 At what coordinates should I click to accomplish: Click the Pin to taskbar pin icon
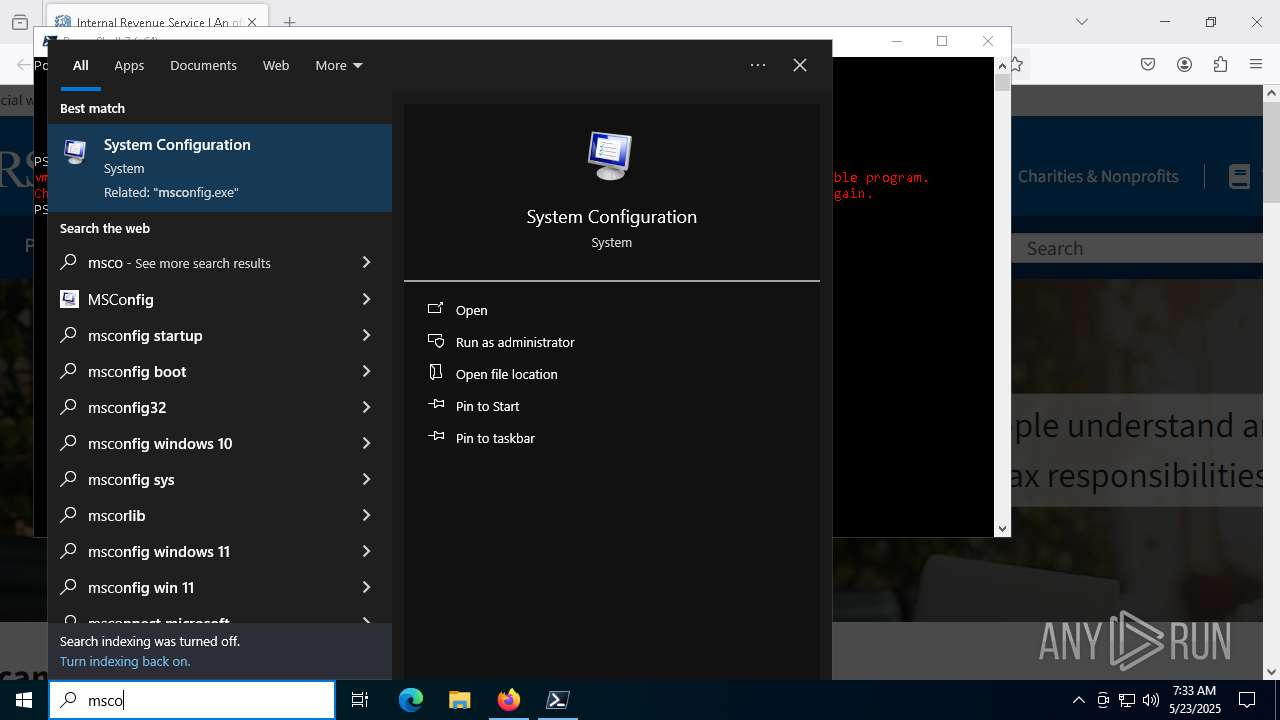tap(435, 437)
